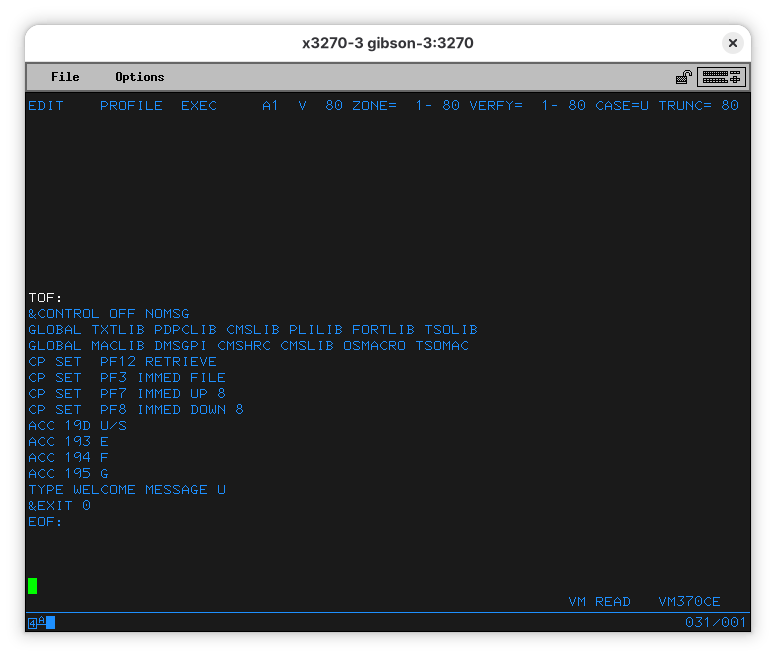Click the CP SET PF12 RETRIEVE line

coord(122,362)
